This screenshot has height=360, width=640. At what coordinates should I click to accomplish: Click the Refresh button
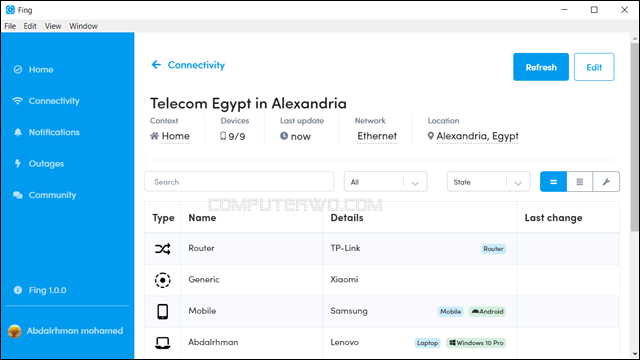(x=541, y=67)
